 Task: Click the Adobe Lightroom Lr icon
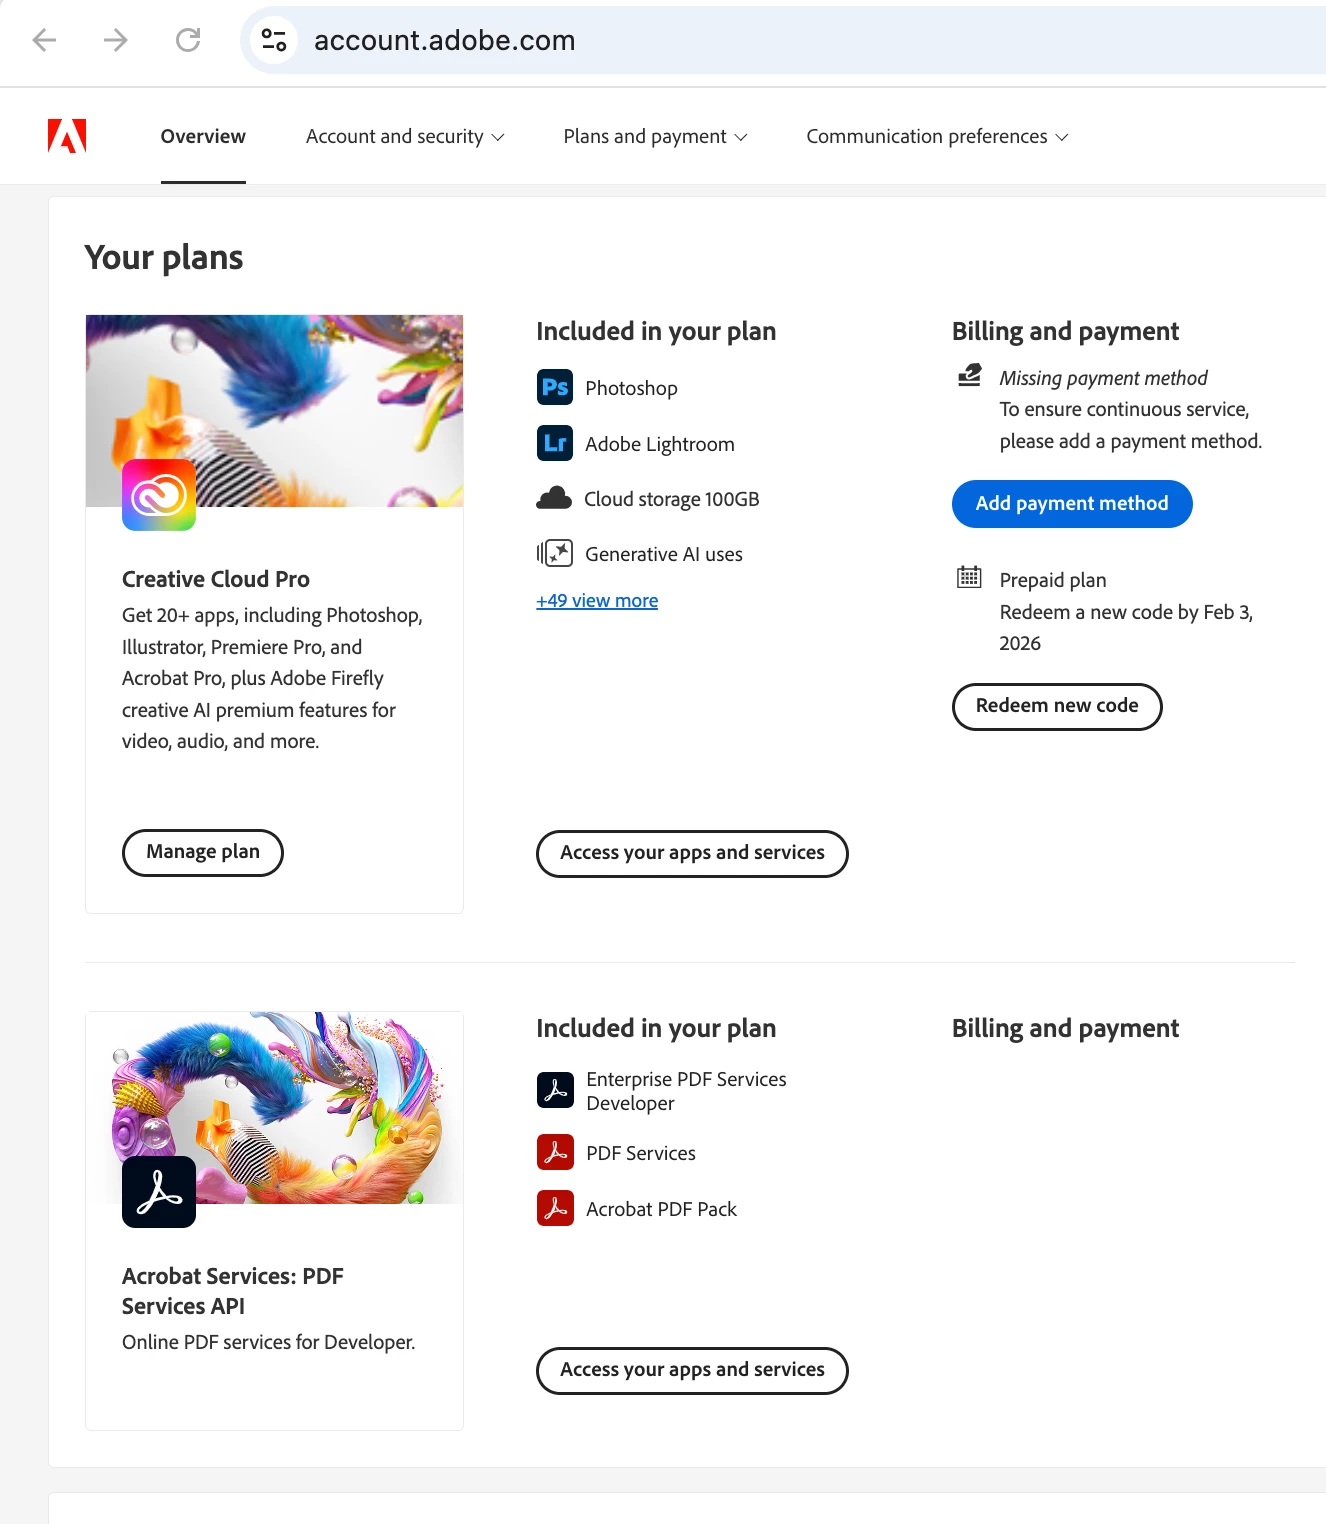pos(555,443)
